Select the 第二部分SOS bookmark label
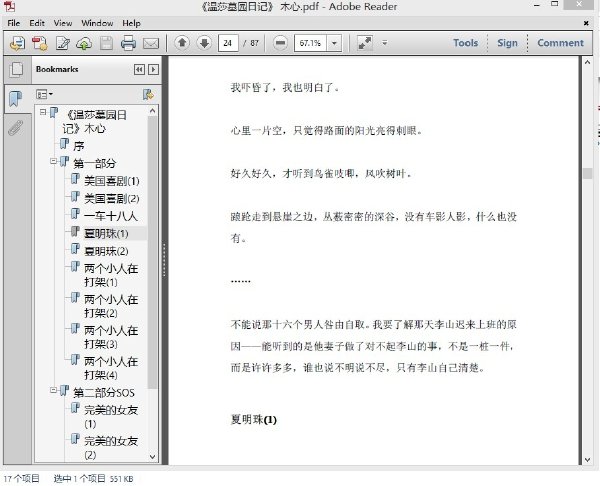The image size is (600, 486). (x=104, y=393)
